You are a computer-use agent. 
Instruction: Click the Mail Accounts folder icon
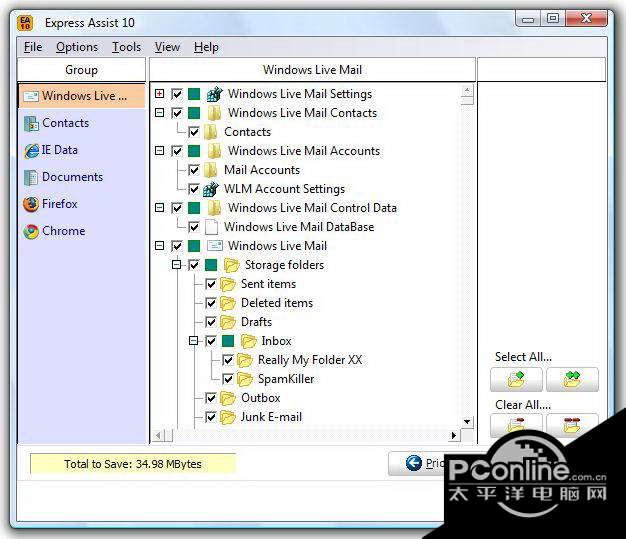tap(211, 170)
